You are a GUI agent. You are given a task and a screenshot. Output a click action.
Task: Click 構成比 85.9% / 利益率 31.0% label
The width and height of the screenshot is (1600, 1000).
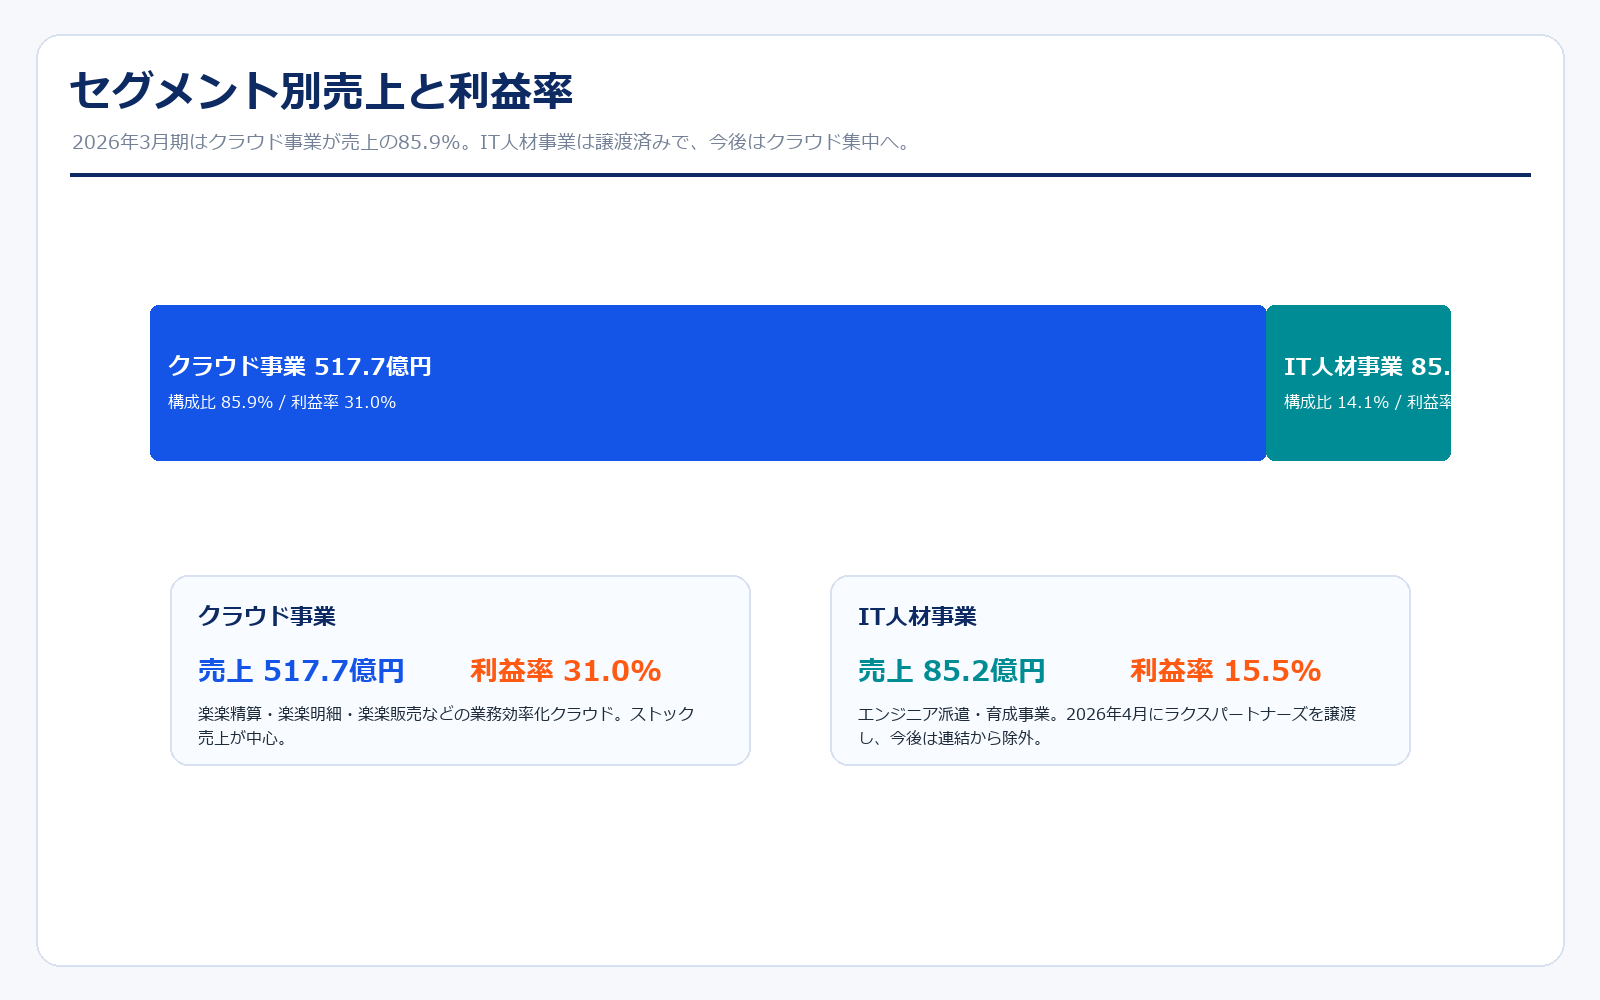[282, 402]
